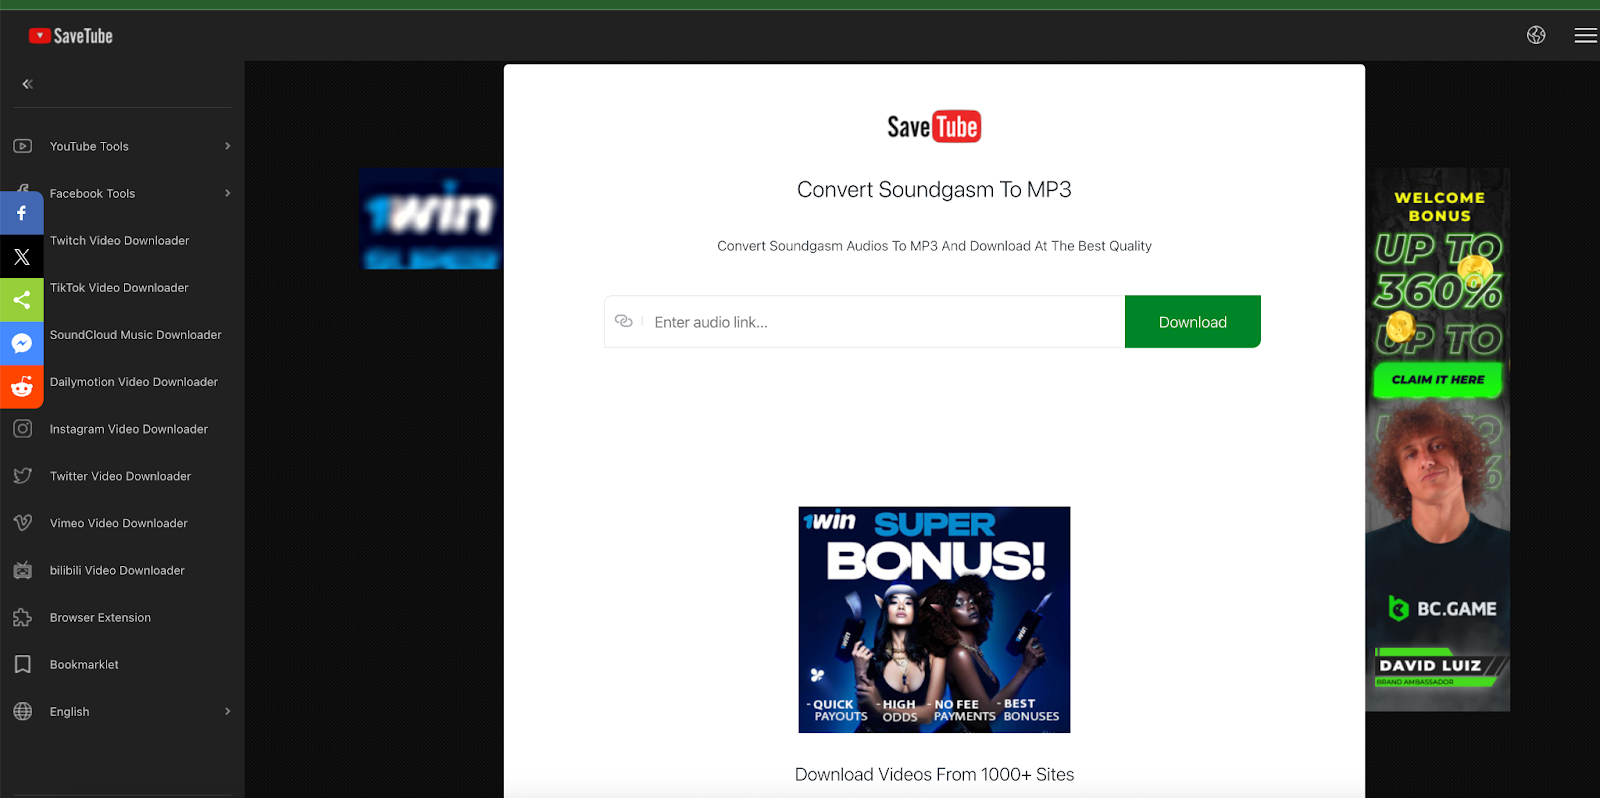
Task: Share on X (Twitter) social button
Action: coord(22,257)
